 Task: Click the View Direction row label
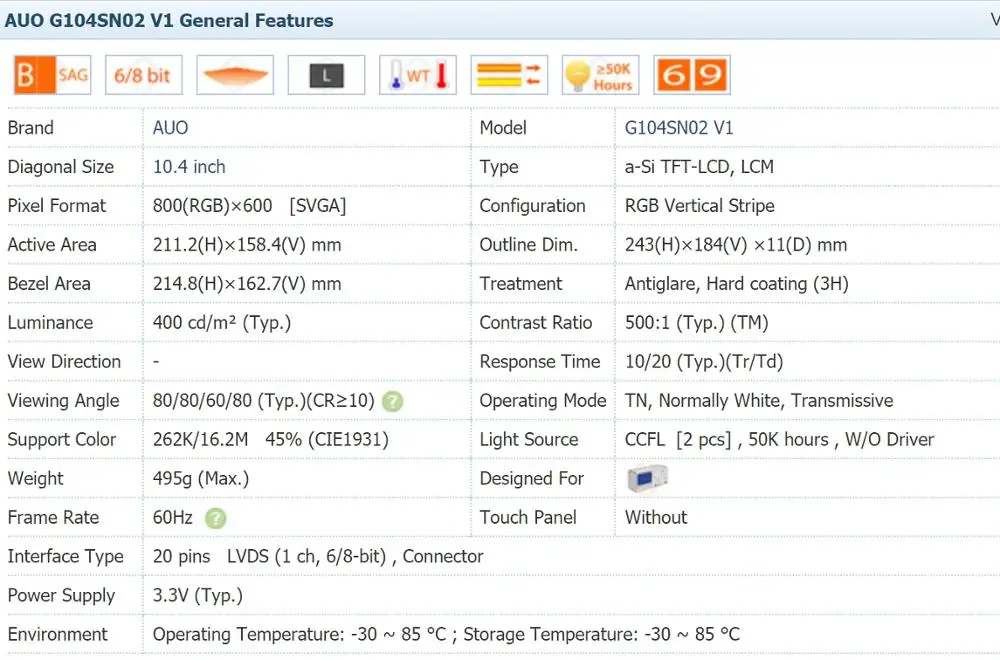(x=64, y=362)
